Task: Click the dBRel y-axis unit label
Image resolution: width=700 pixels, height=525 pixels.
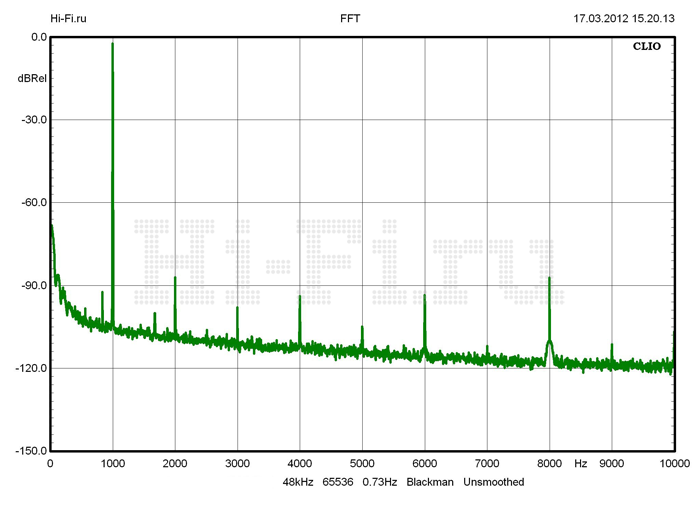Action: click(x=31, y=77)
